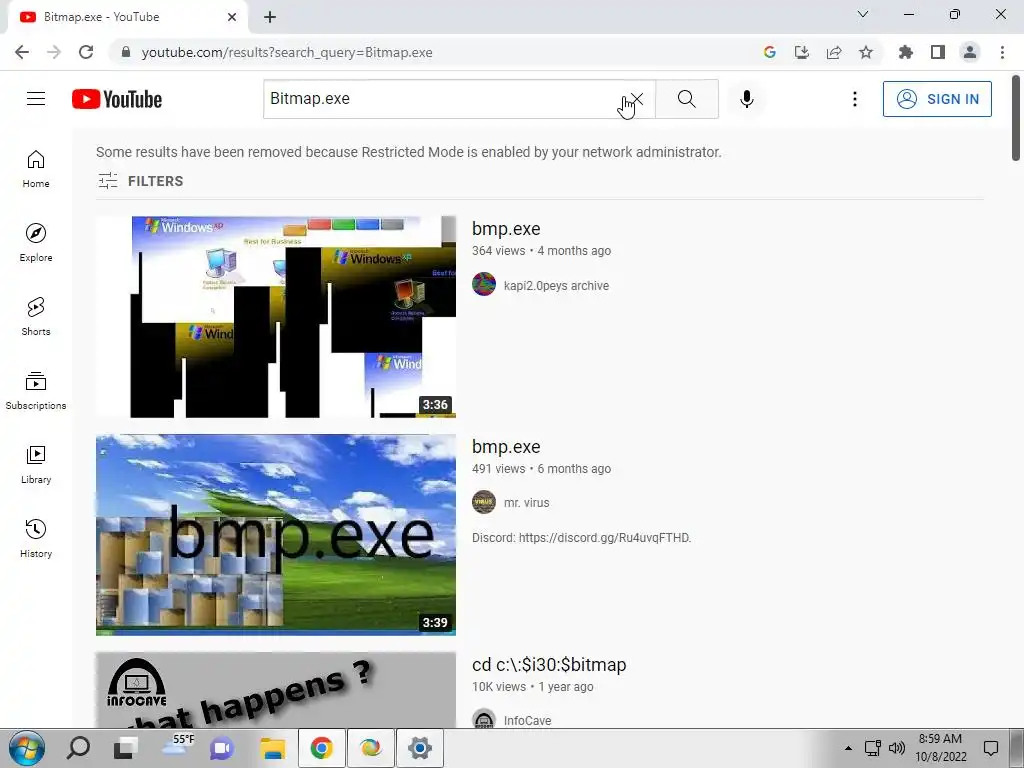This screenshot has width=1024, height=768.
Task: Click the taskbar volume speaker icon
Action: point(897,748)
